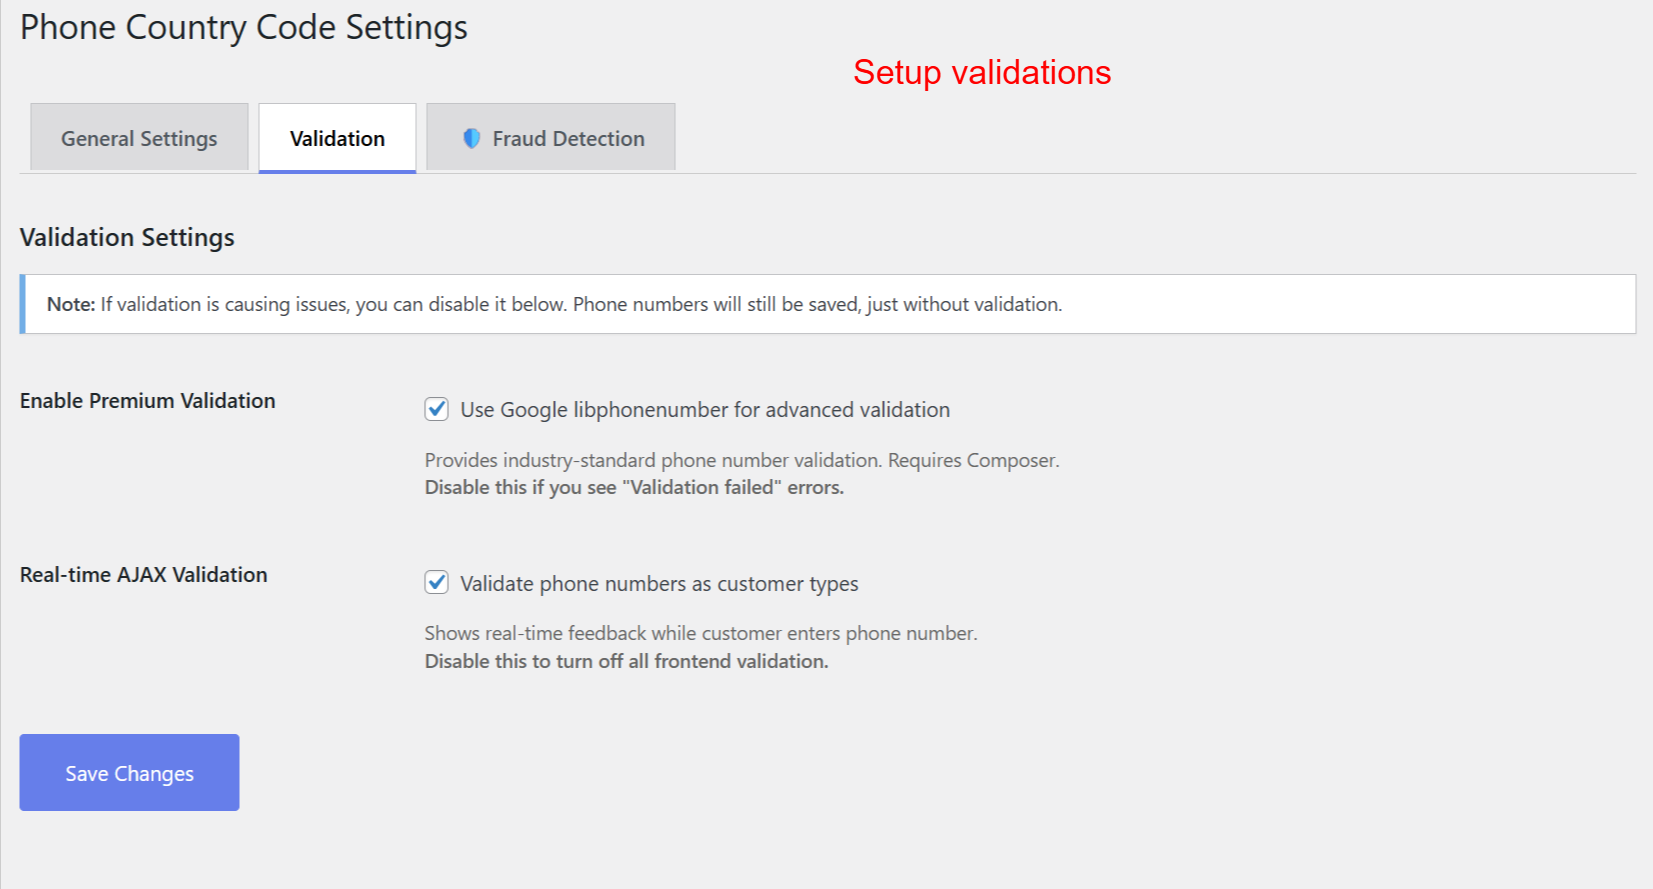1653x889 pixels.
Task: Select the Validation tab
Action: (336, 138)
